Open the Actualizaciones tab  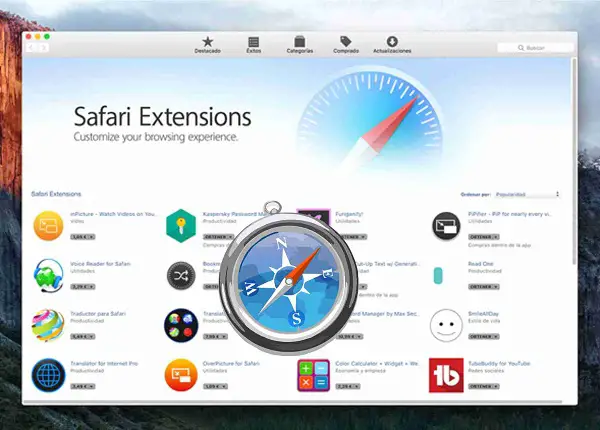pos(392,45)
